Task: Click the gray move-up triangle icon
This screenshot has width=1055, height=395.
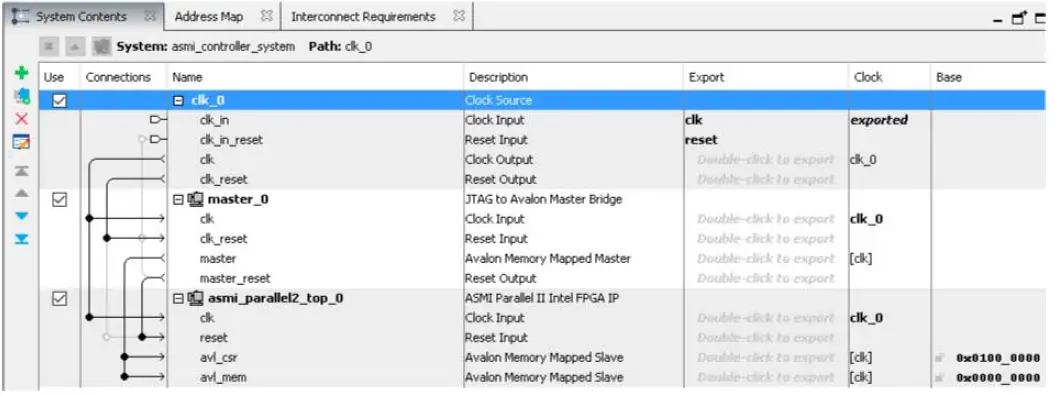Action: 22,193
